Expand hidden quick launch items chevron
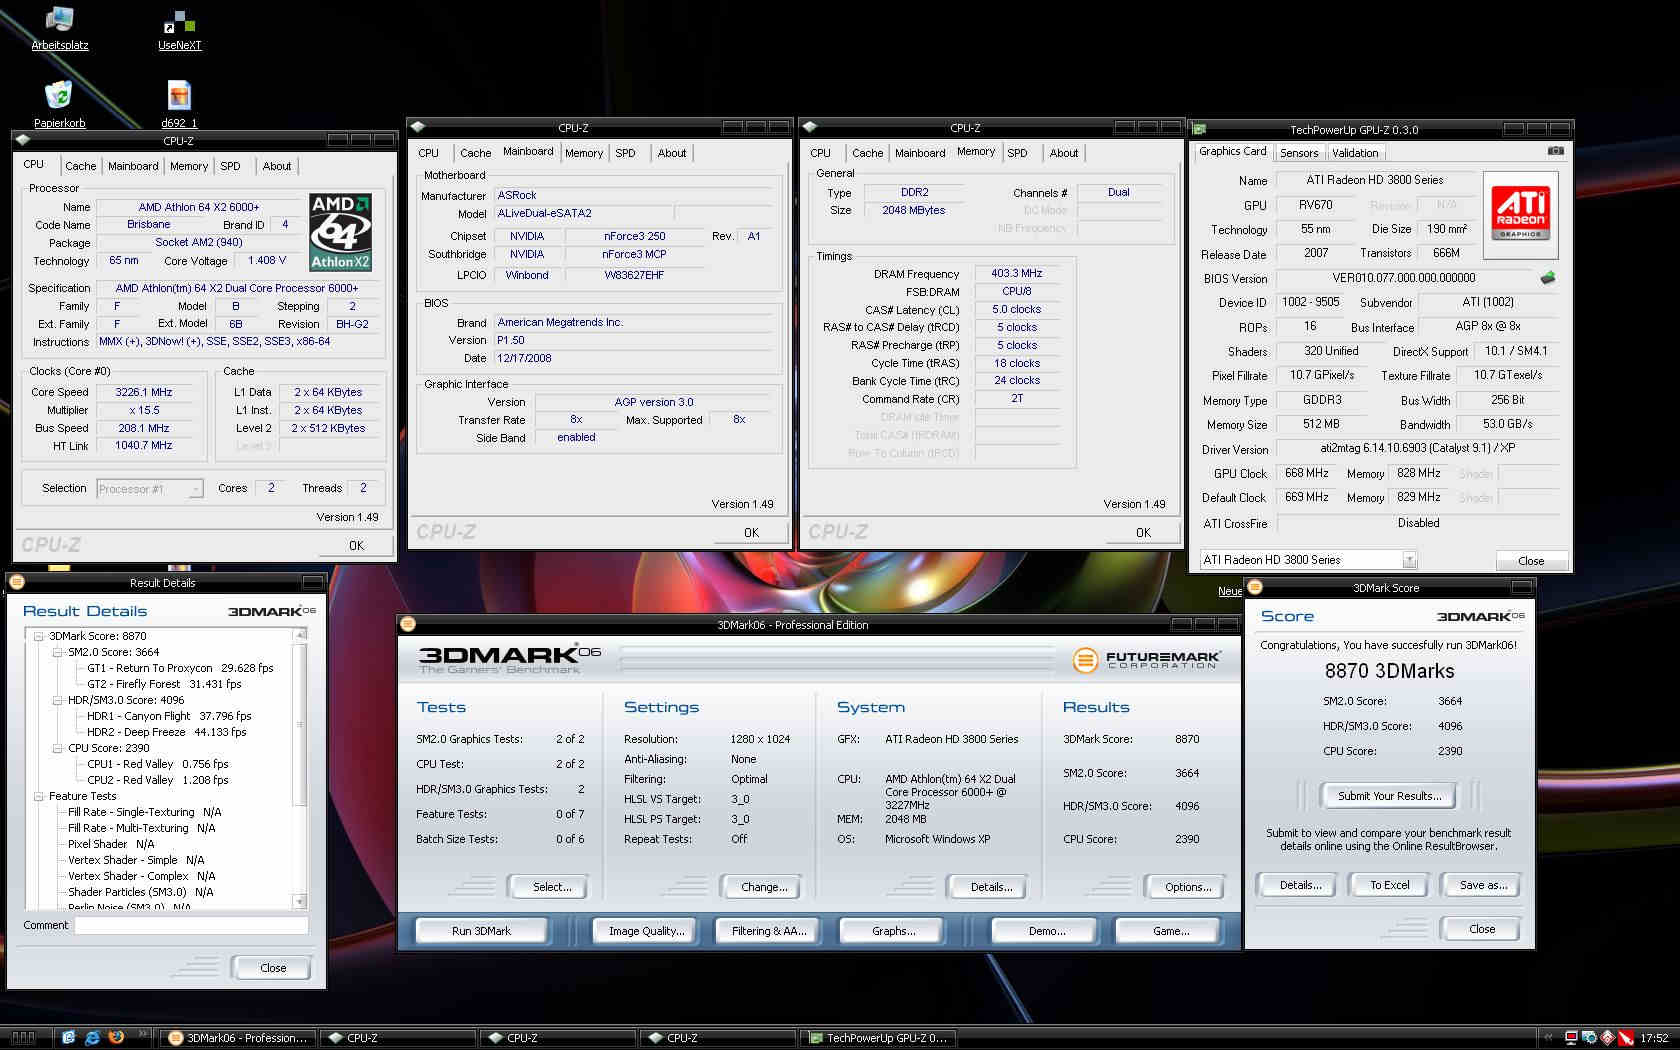This screenshot has height=1050, width=1680. pos(142,1035)
